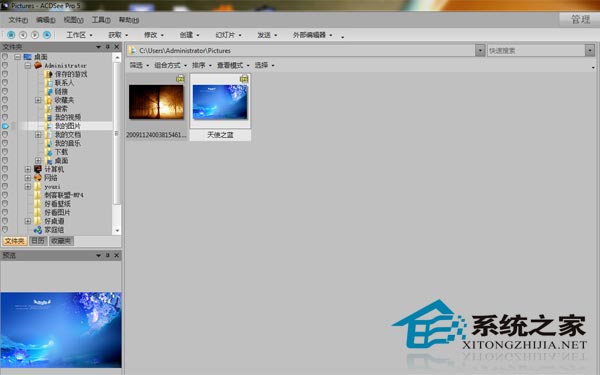Image resolution: width=600 pixels, height=375 pixels.
Task: Click the file name 2009112400381546l...
Action: [156, 135]
